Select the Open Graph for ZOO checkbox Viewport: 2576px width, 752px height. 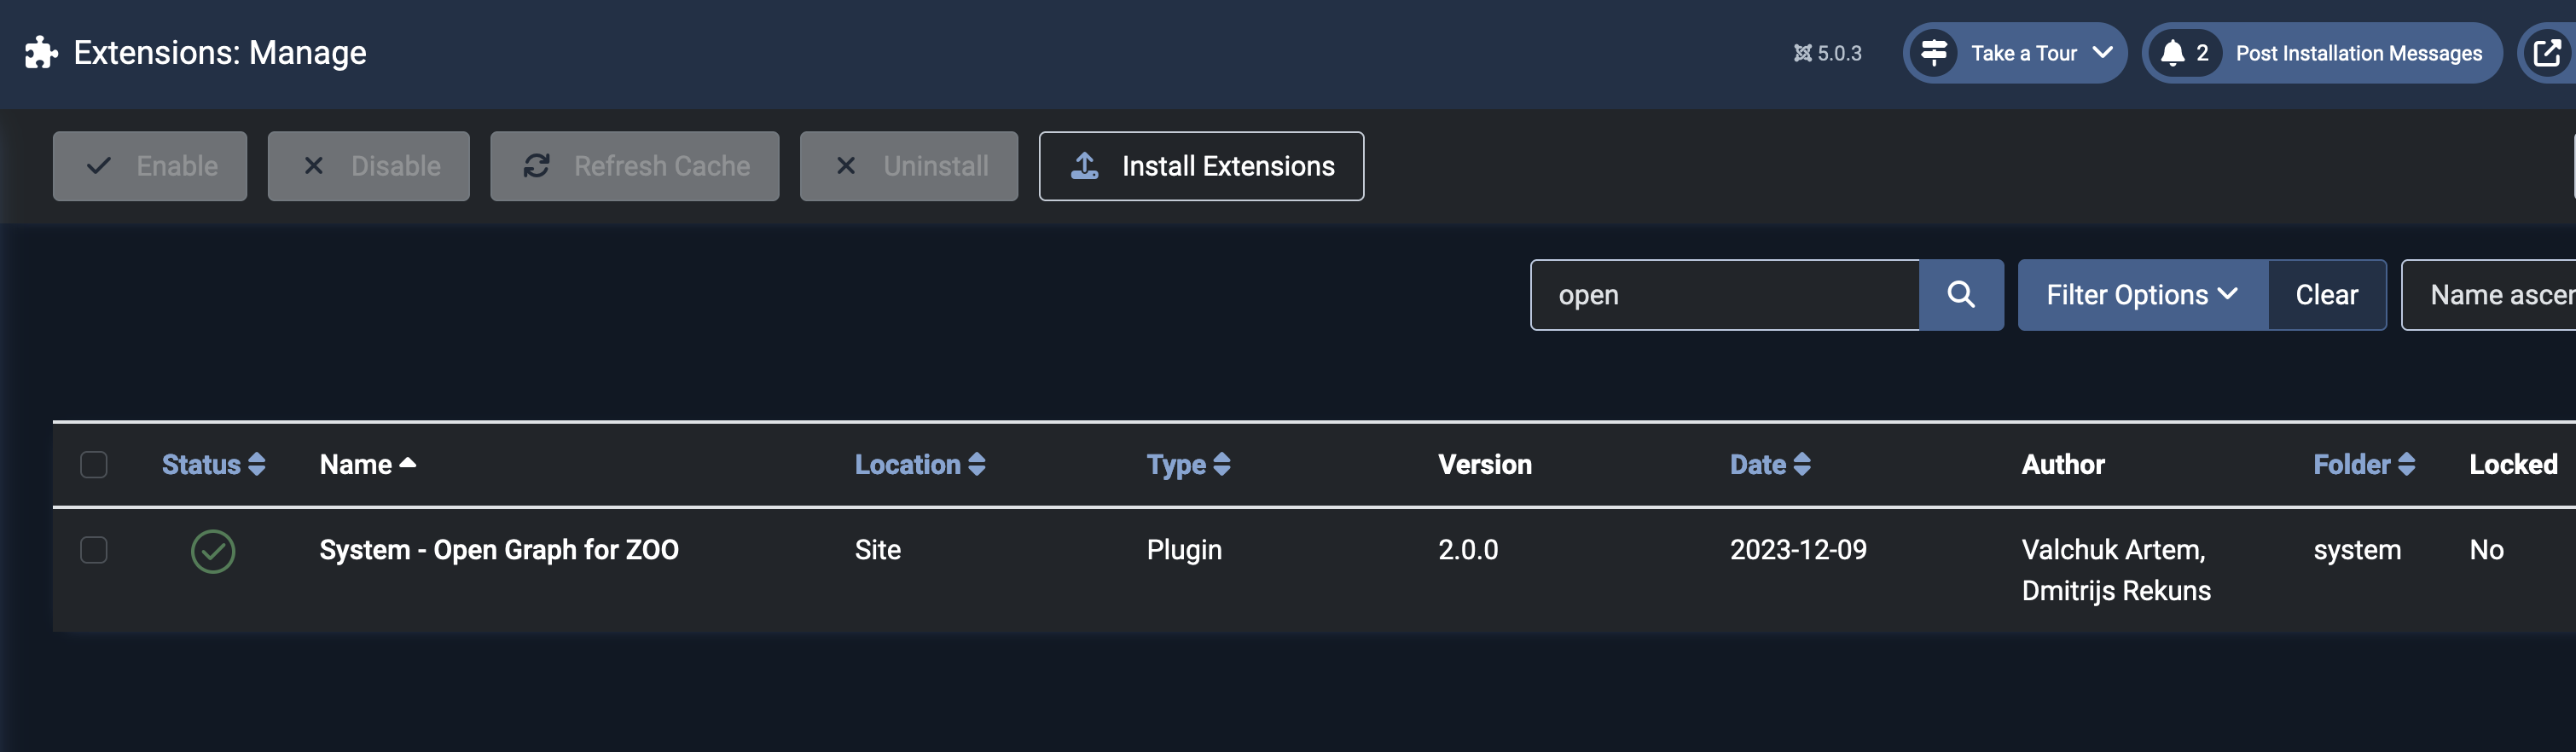tap(94, 550)
